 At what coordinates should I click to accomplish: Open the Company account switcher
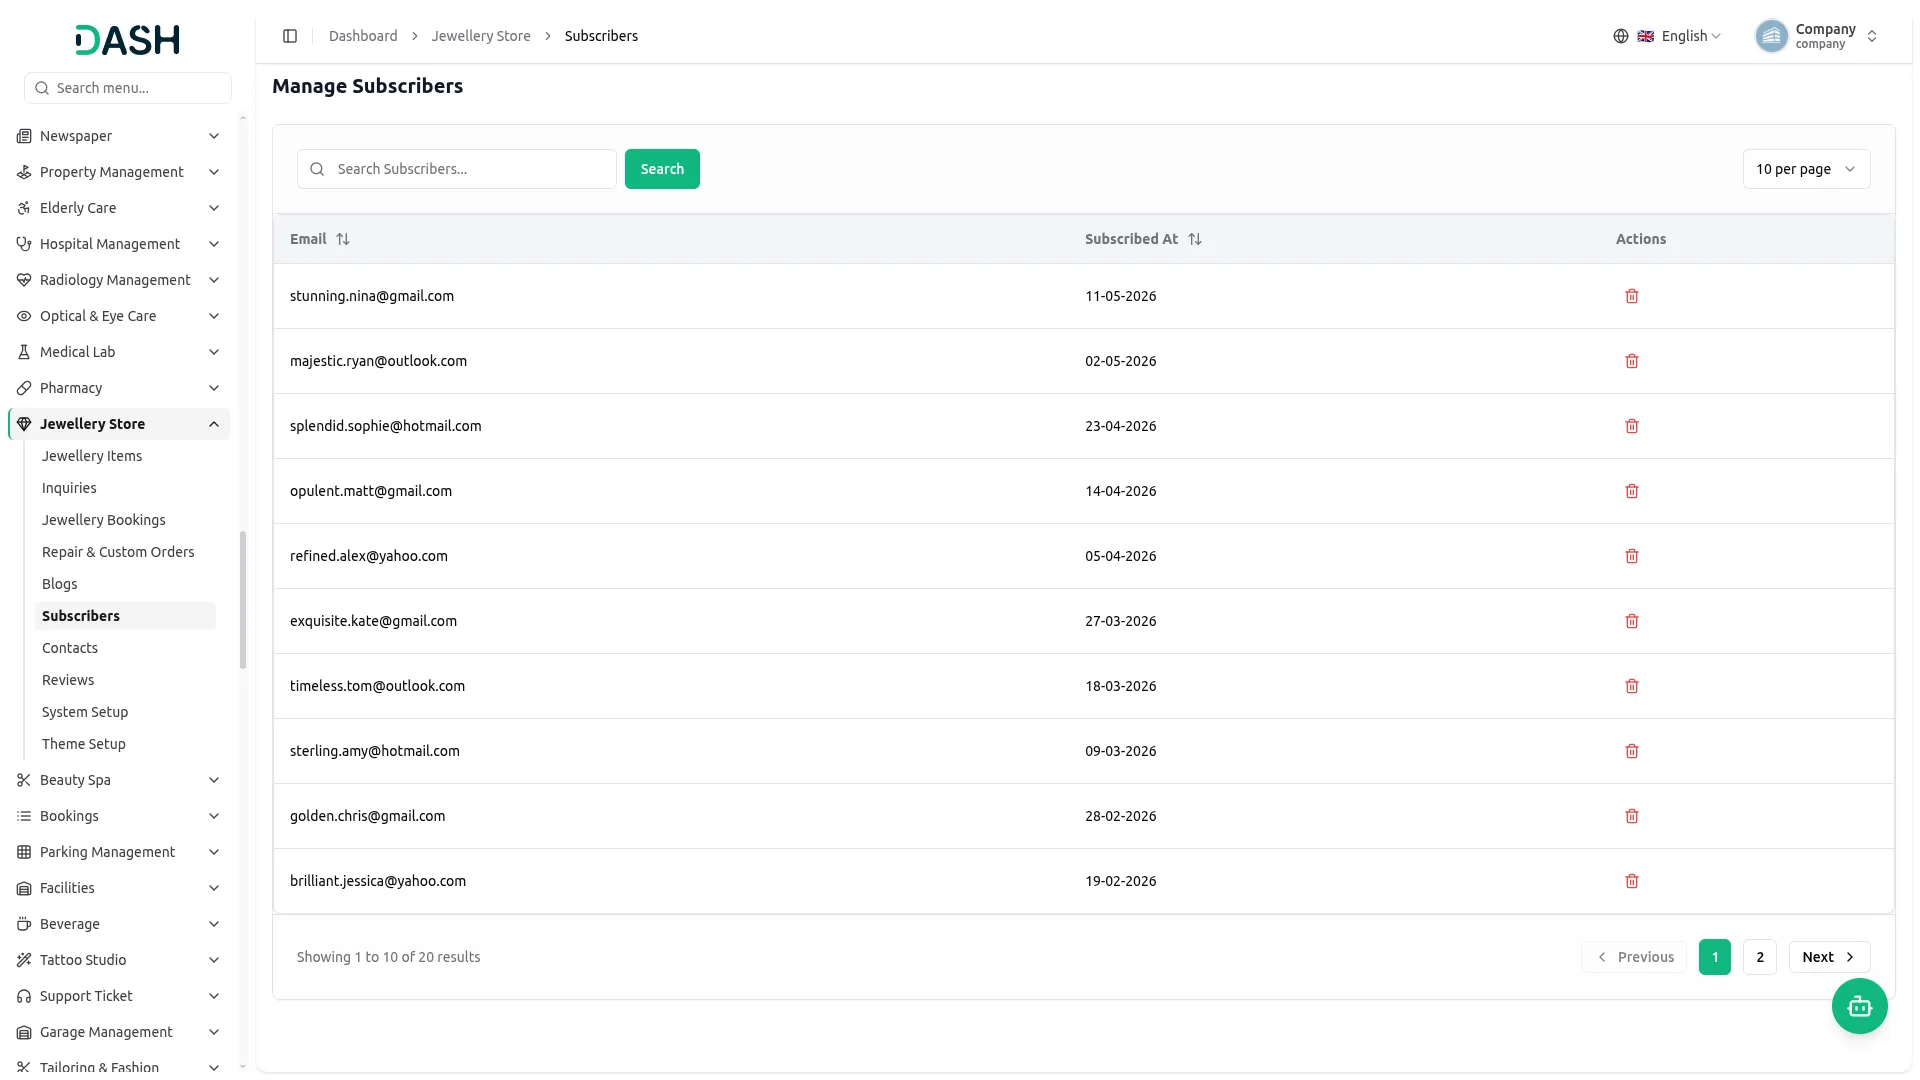tap(1817, 36)
